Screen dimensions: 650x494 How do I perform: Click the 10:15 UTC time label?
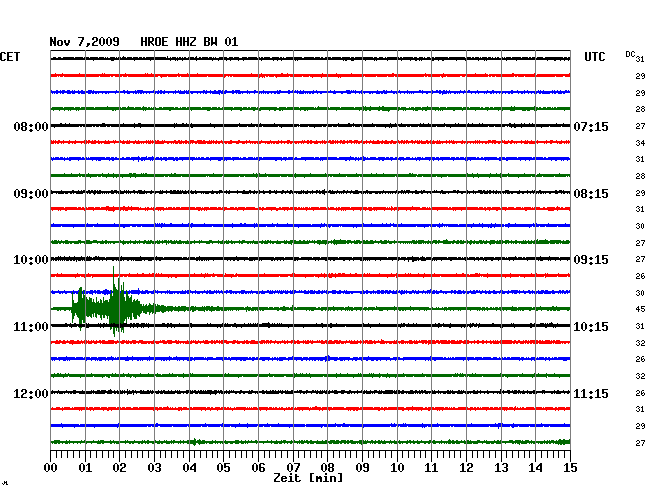[x=591, y=327]
